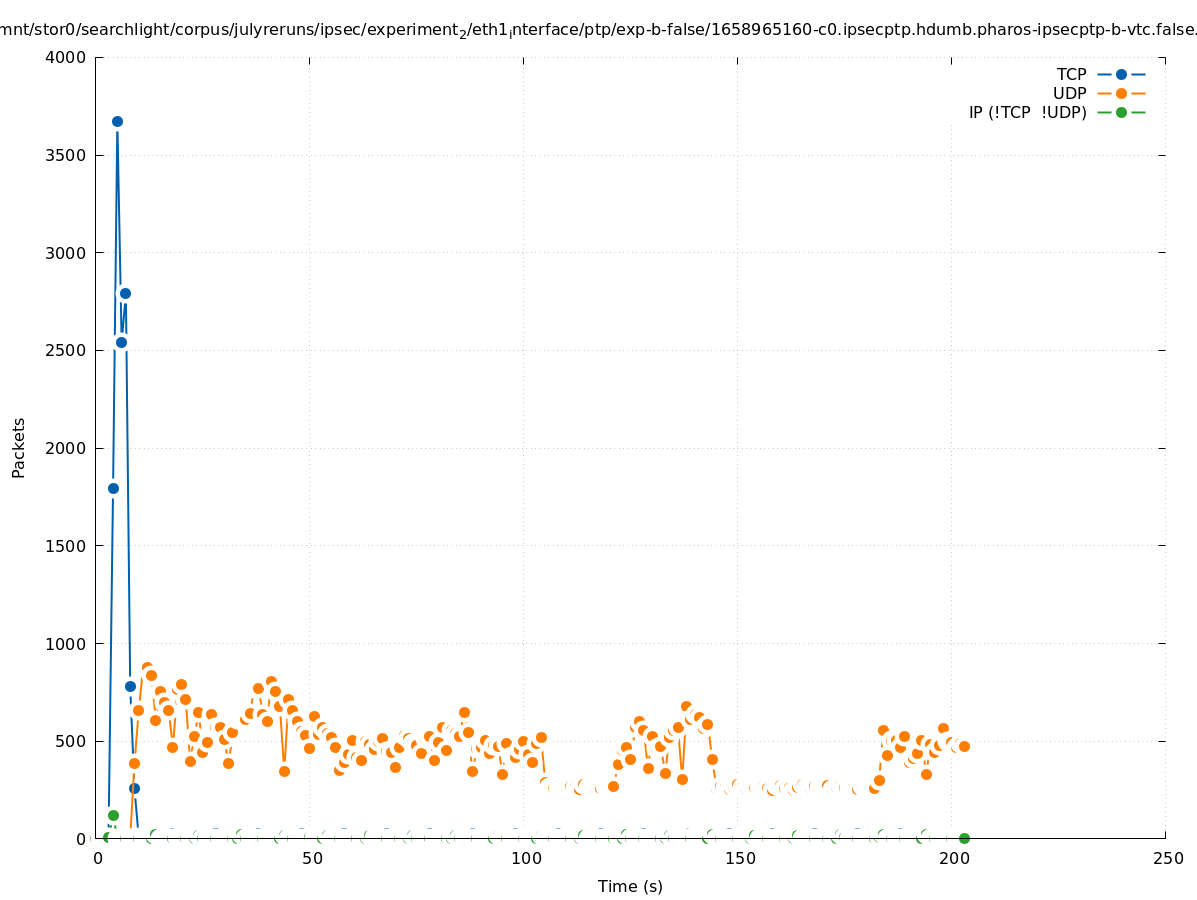Screen dimensions: 1197x900
Task: Select the IP (!TCP !UDP) legend label
Action: (1027, 112)
